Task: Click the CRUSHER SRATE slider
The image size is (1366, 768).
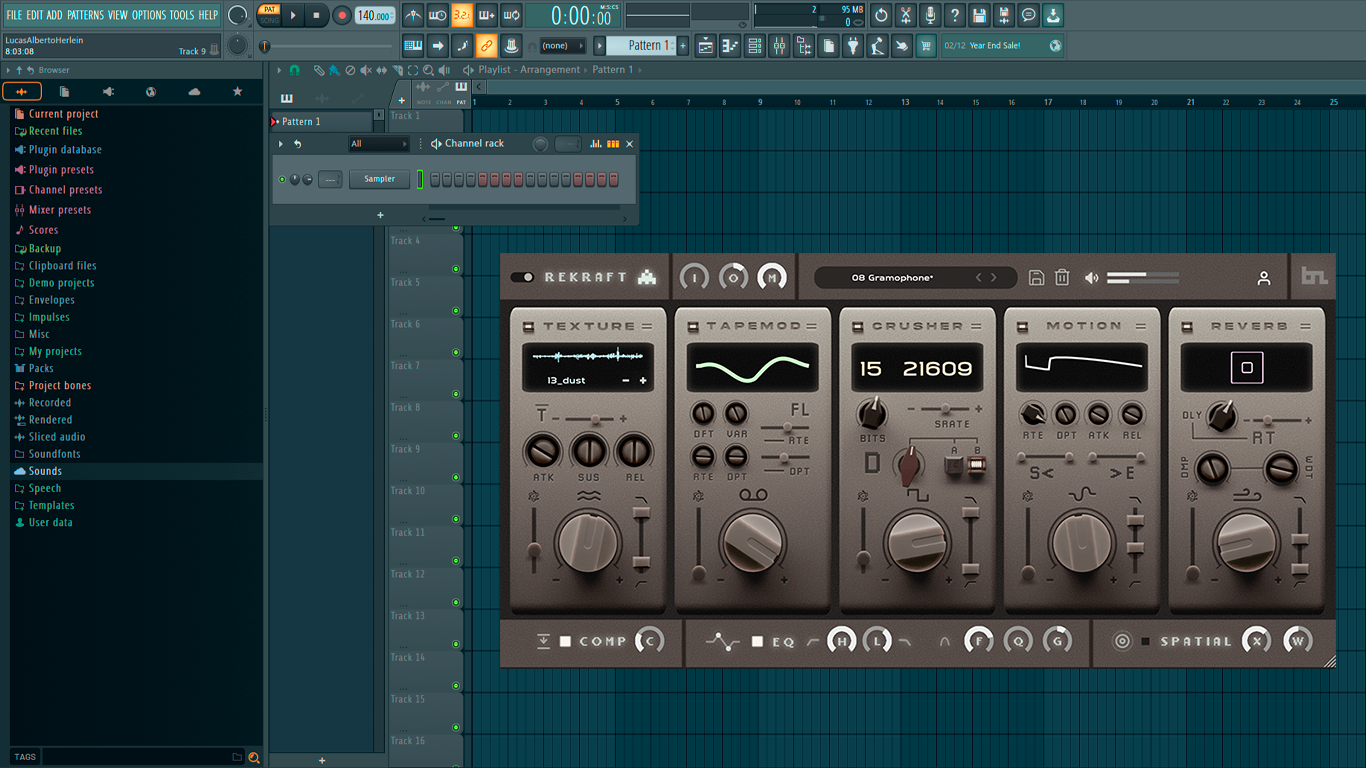Action: pyautogui.click(x=944, y=409)
